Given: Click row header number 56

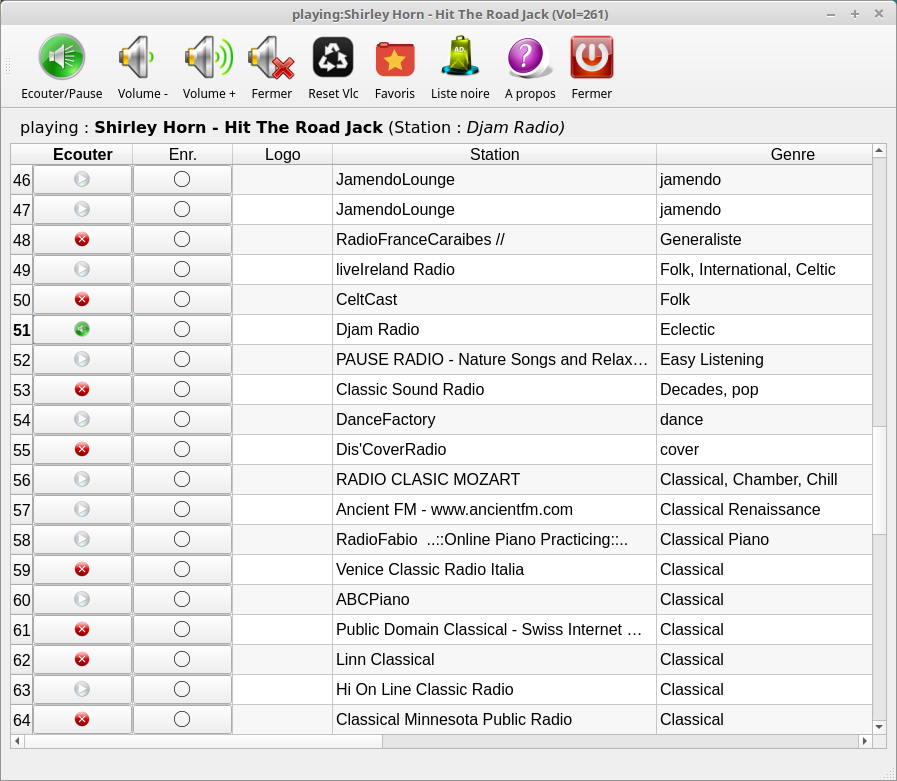Looking at the screenshot, I should click(x=22, y=480).
